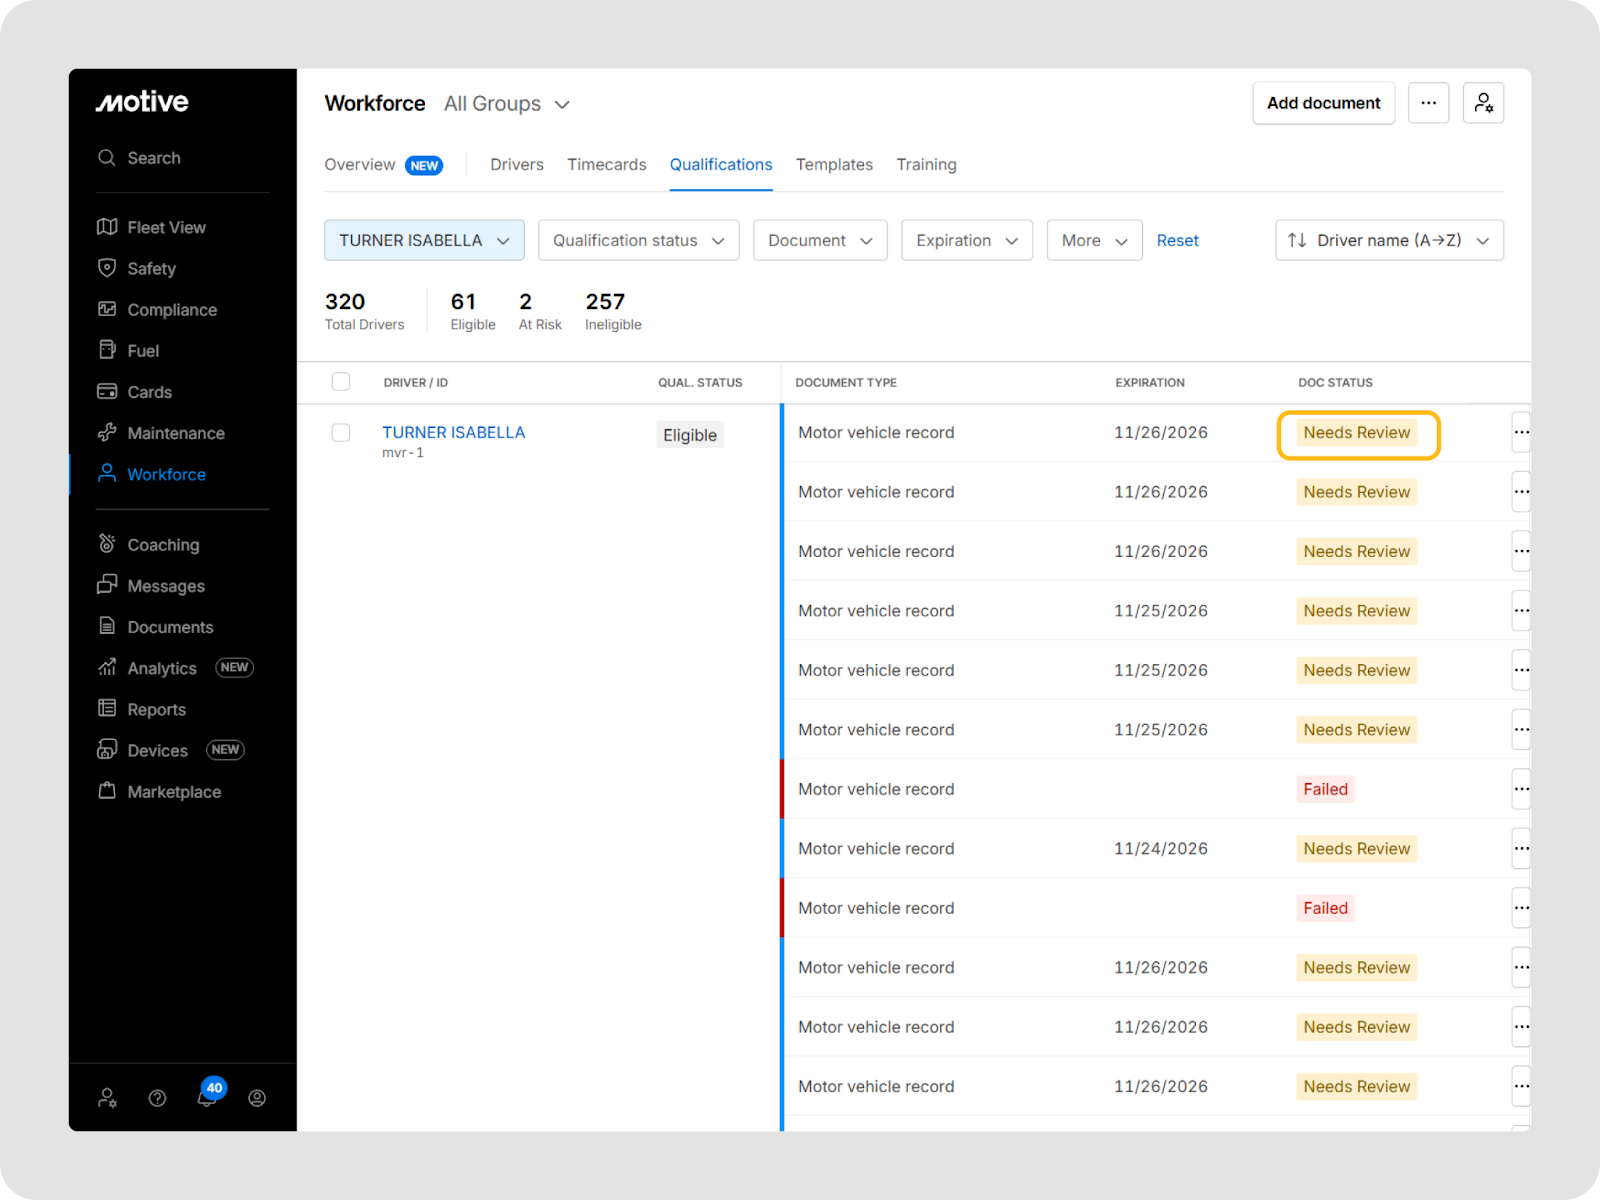Image resolution: width=1600 pixels, height=1200 pixels.
Task: Expand the All Groups selector
Action: 507,104
